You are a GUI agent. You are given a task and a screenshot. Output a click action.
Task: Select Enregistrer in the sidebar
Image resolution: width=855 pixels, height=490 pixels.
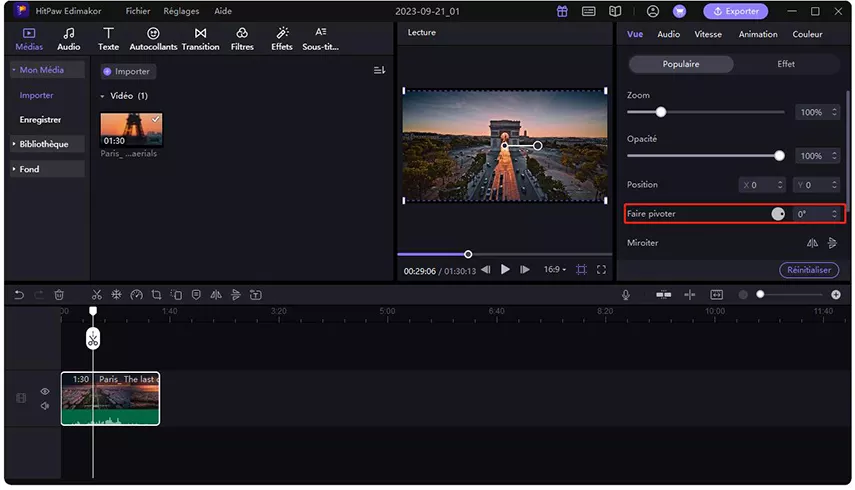click(40, 120)
